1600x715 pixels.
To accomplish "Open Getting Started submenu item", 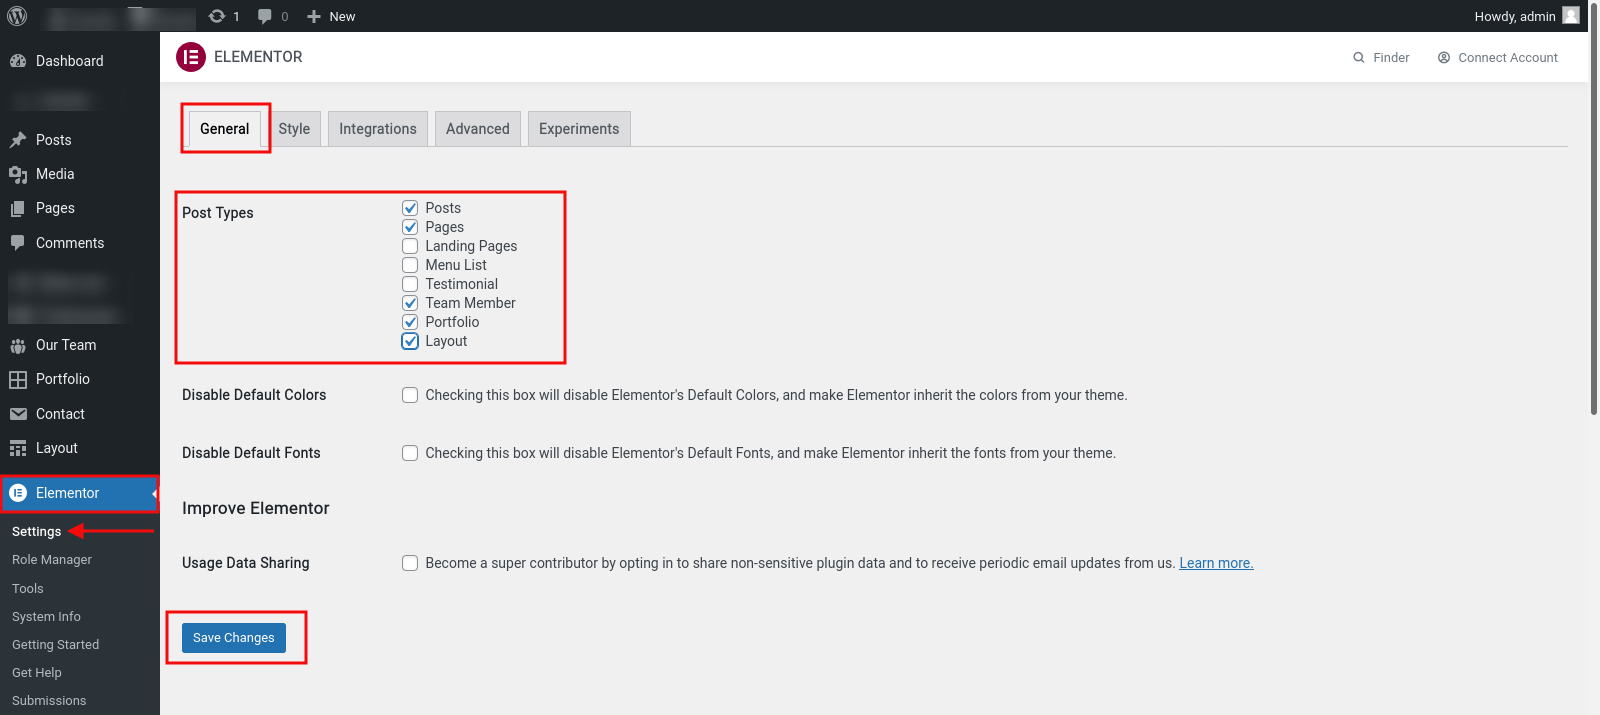I will [56, 645].
